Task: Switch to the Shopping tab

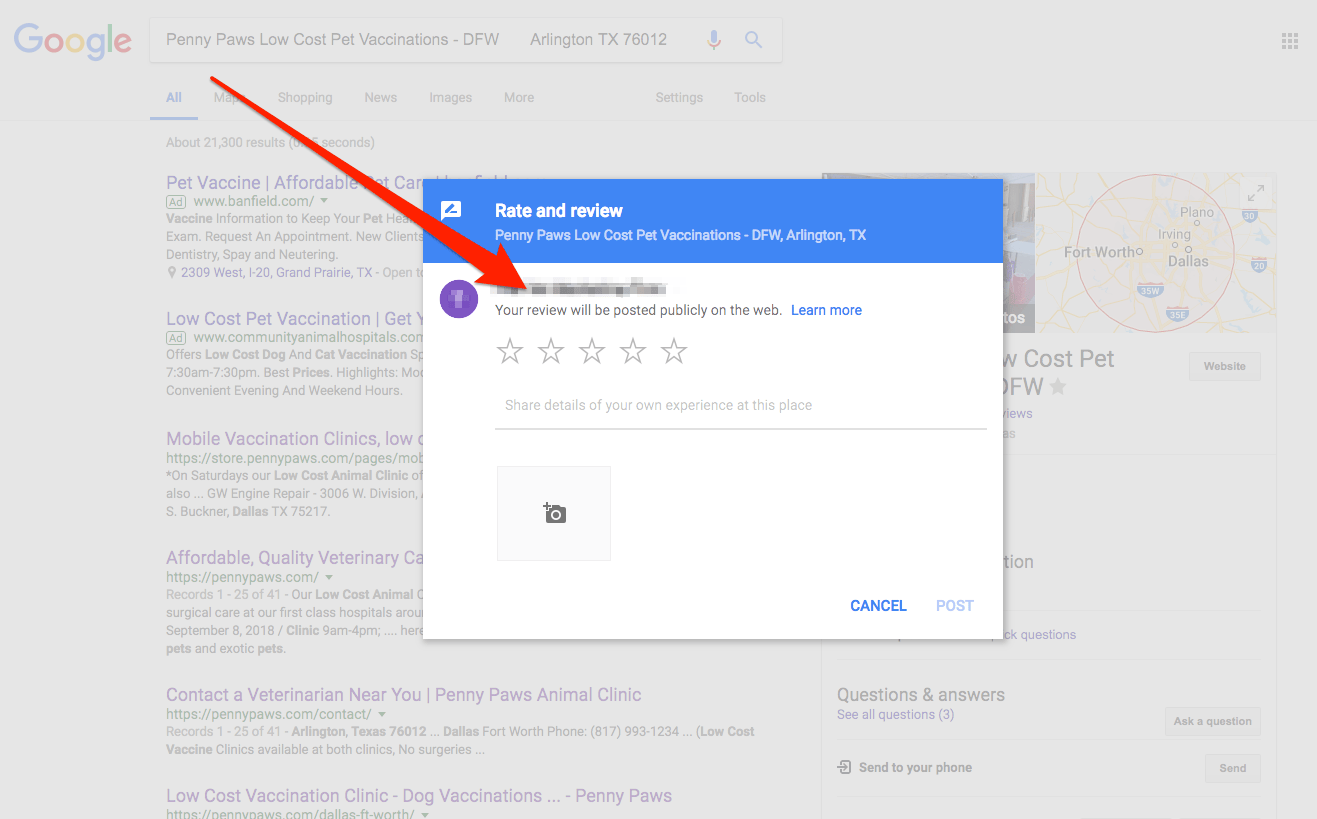Action: 305,98
